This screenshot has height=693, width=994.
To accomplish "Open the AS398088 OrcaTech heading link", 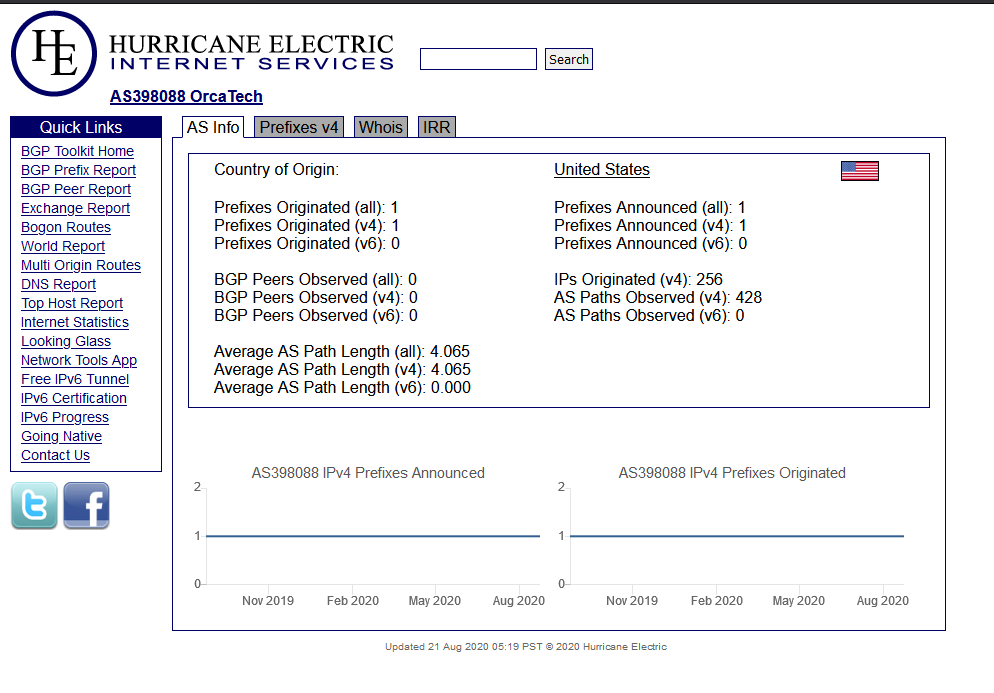I will [186, 96].
